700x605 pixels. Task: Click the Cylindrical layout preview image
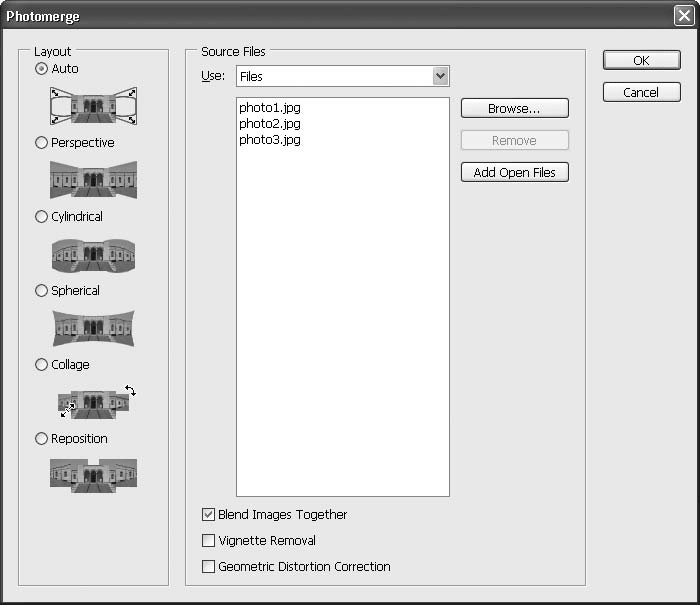pos(93,254)
